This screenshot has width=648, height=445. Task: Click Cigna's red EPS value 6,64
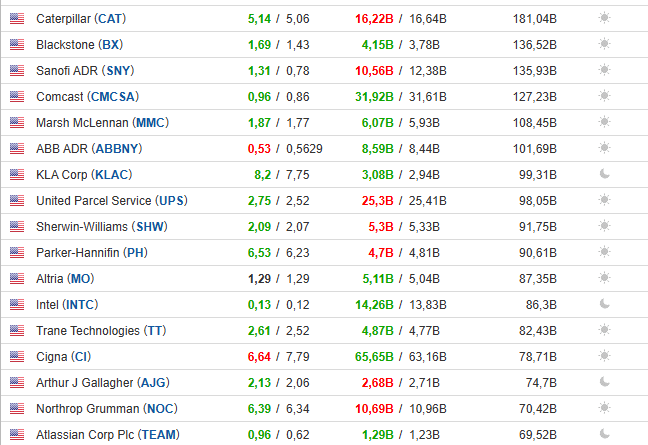[x=258, y=356]
